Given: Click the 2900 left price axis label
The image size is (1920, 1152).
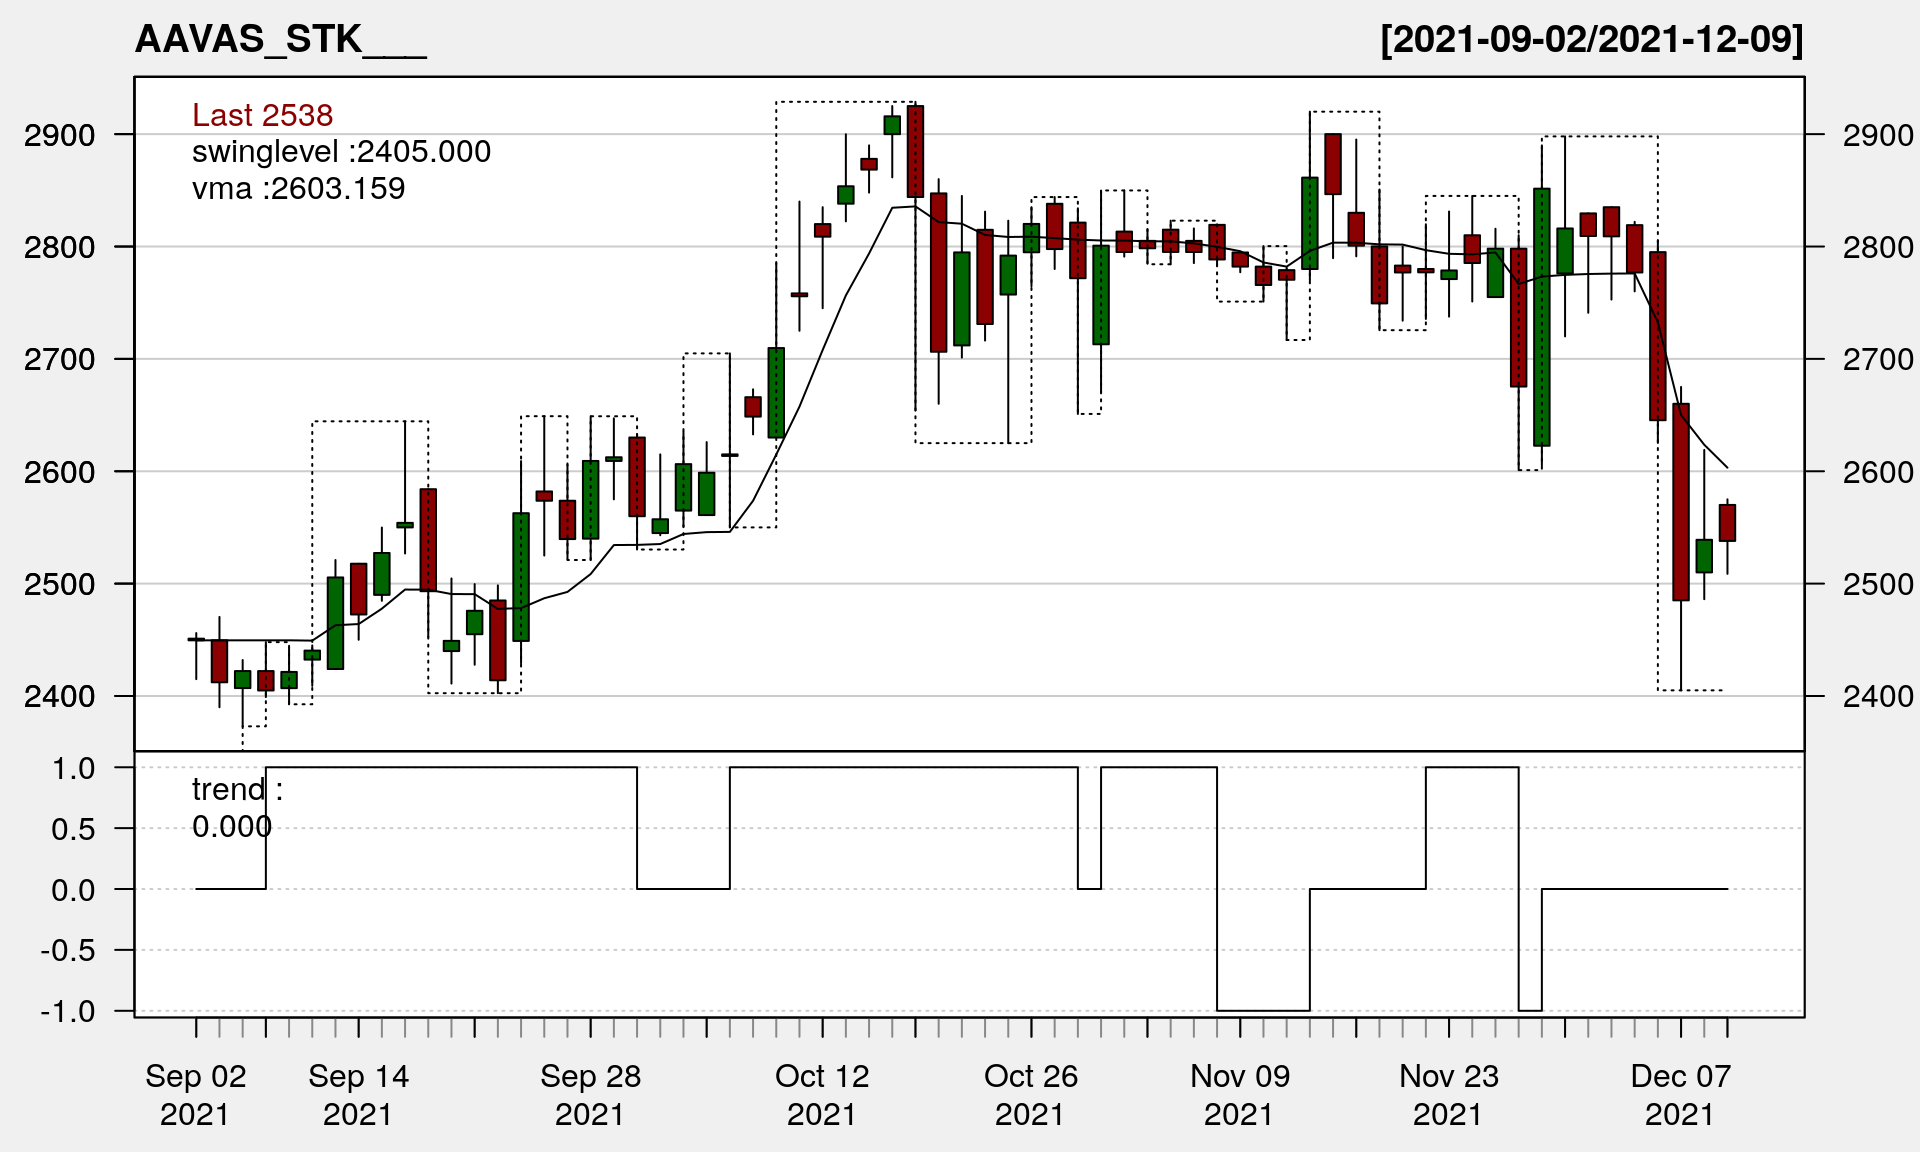Looking at the screenshot, I should pyautogui.click(x=59, y=135).
